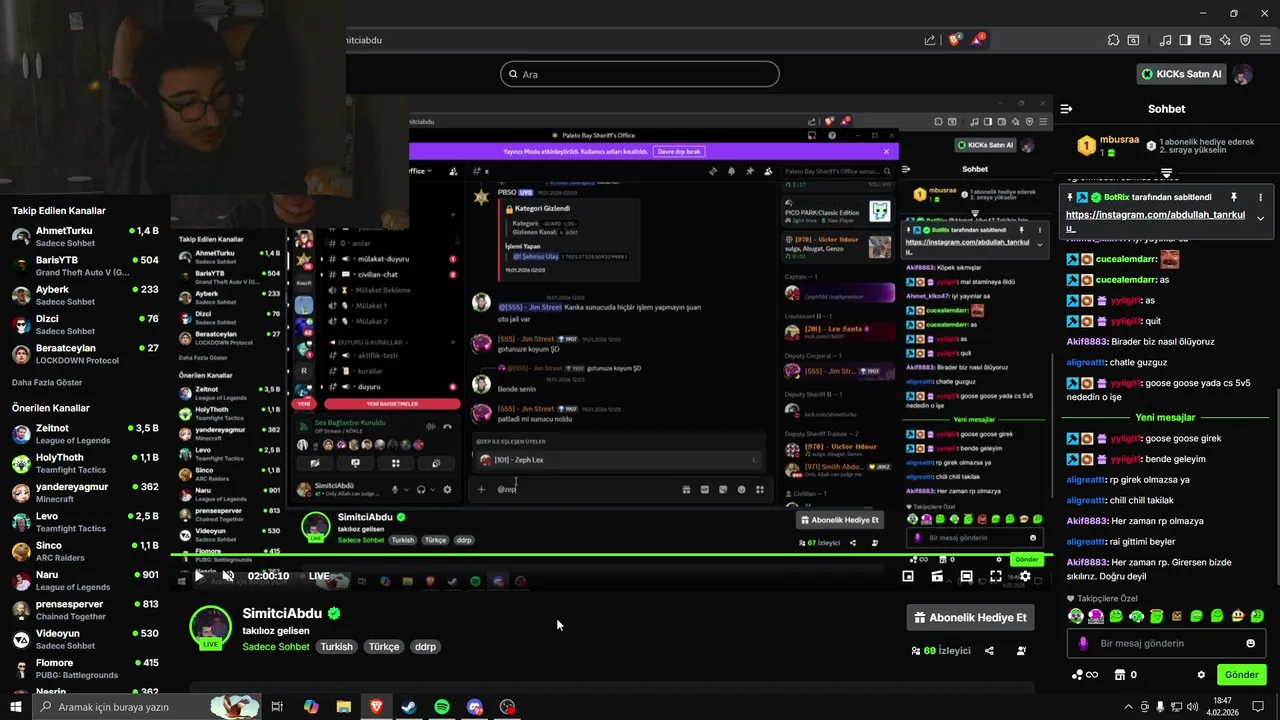Click the Brave Shields icon

[x=955, y=40]
